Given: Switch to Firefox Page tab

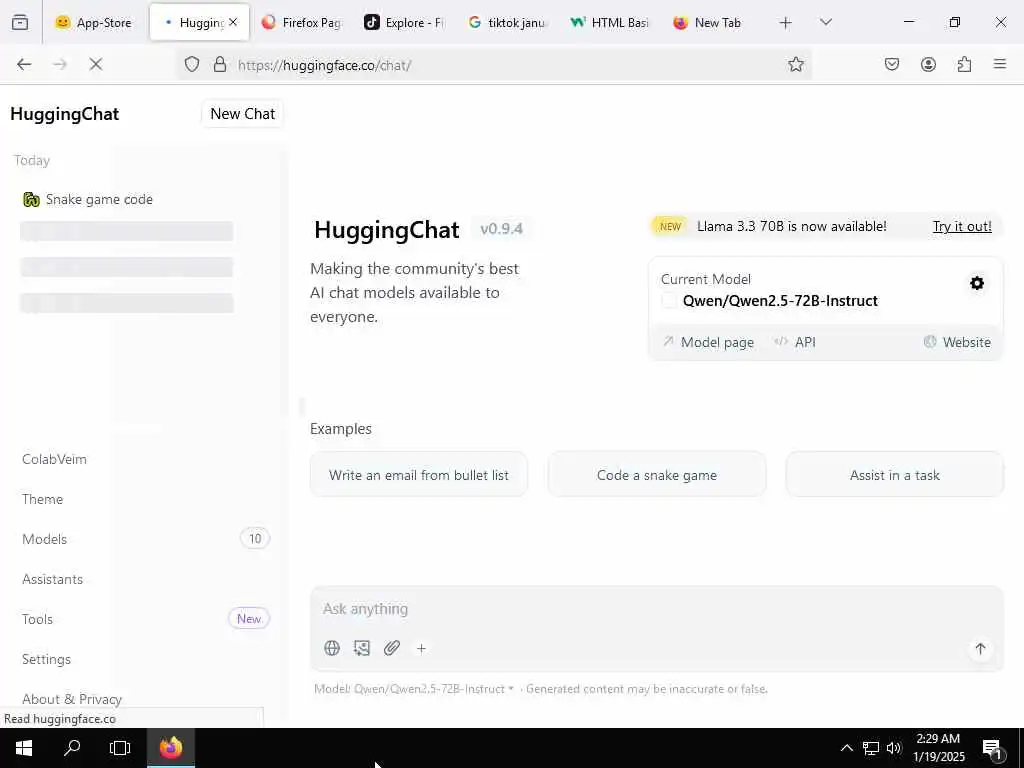Looking at the screenshot, I should click(300, 23).
